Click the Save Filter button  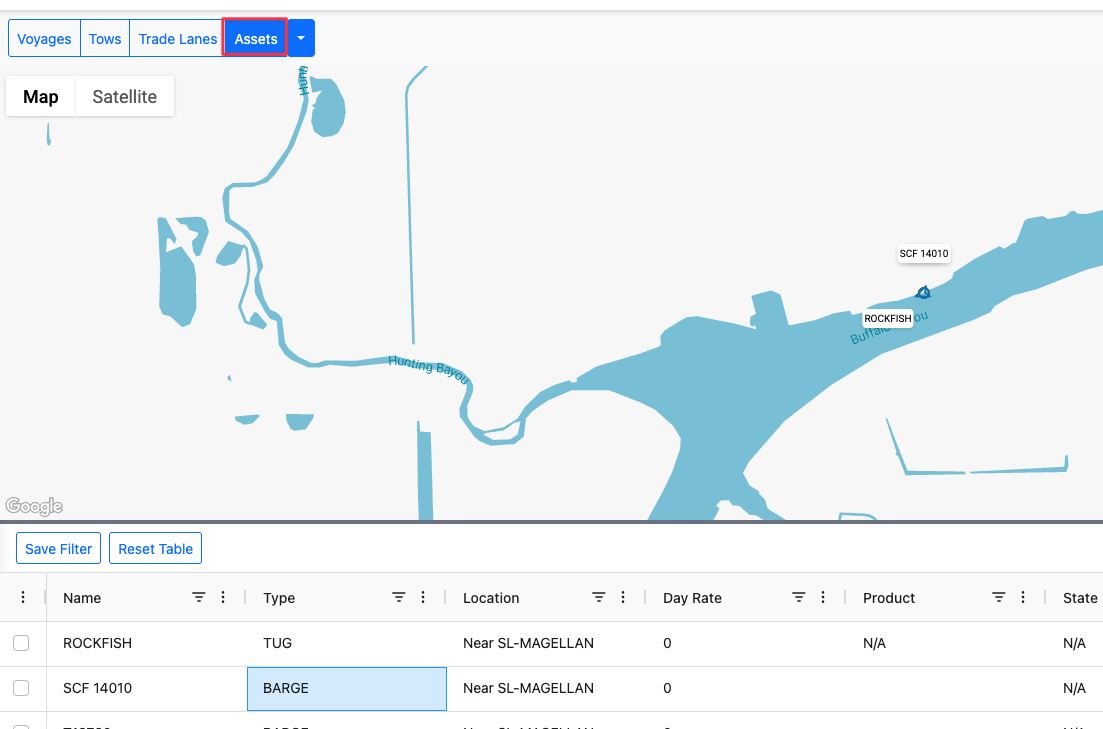coord(58,549)
